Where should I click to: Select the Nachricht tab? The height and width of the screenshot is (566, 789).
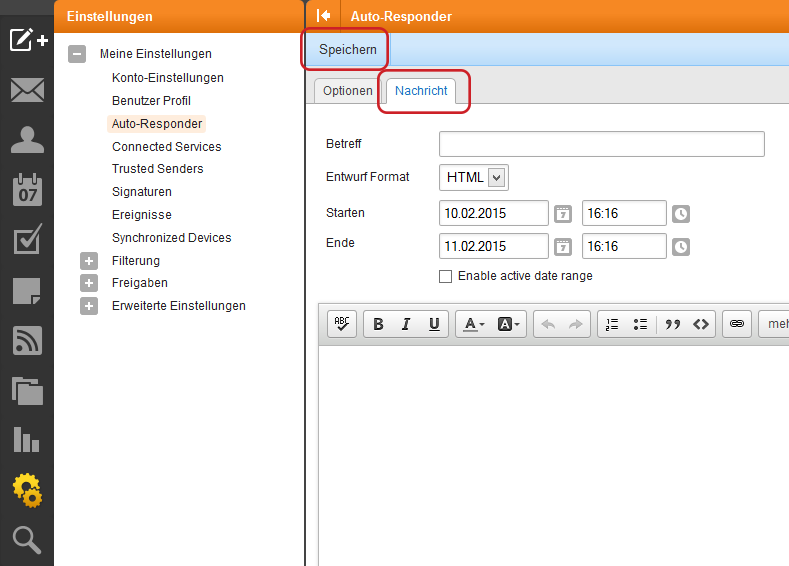421,91
